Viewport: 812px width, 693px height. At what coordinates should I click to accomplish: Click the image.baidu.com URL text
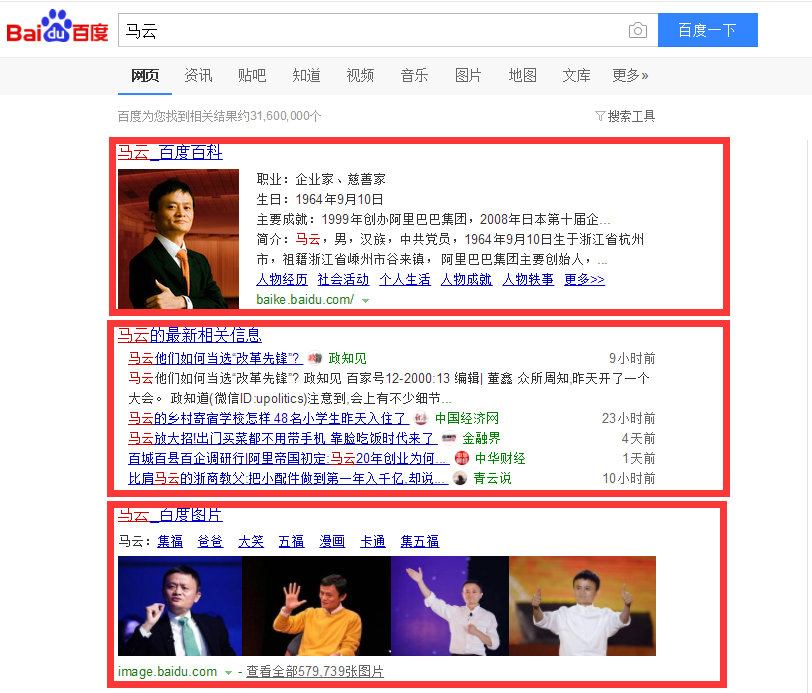[167, 672]
